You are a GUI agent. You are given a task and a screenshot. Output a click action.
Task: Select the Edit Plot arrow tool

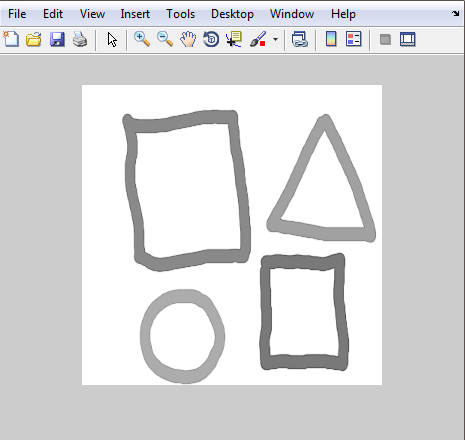pyautogui.click(x=112, y=40)
